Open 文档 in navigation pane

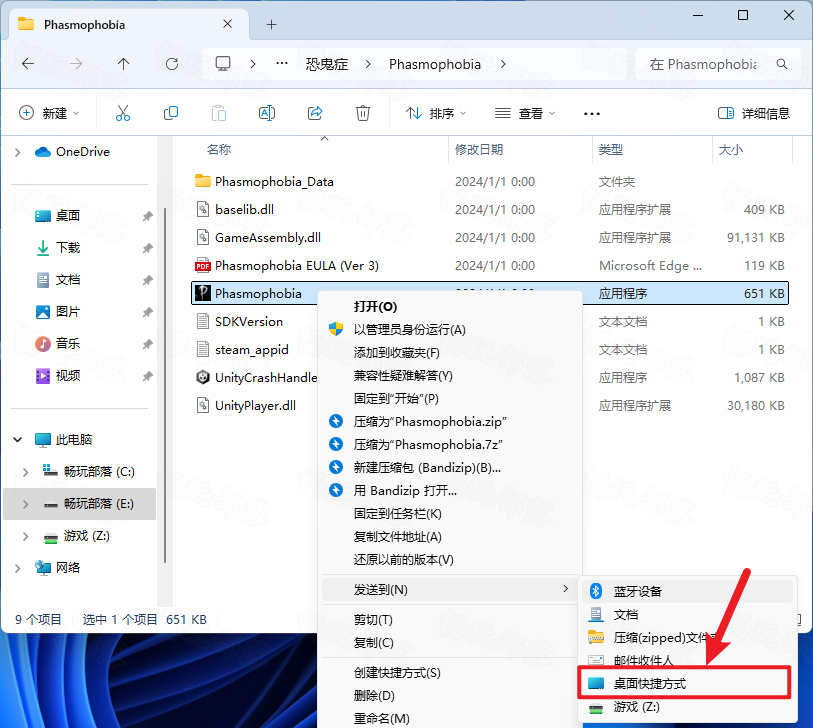pyautogui.click(x=67, y=280)
